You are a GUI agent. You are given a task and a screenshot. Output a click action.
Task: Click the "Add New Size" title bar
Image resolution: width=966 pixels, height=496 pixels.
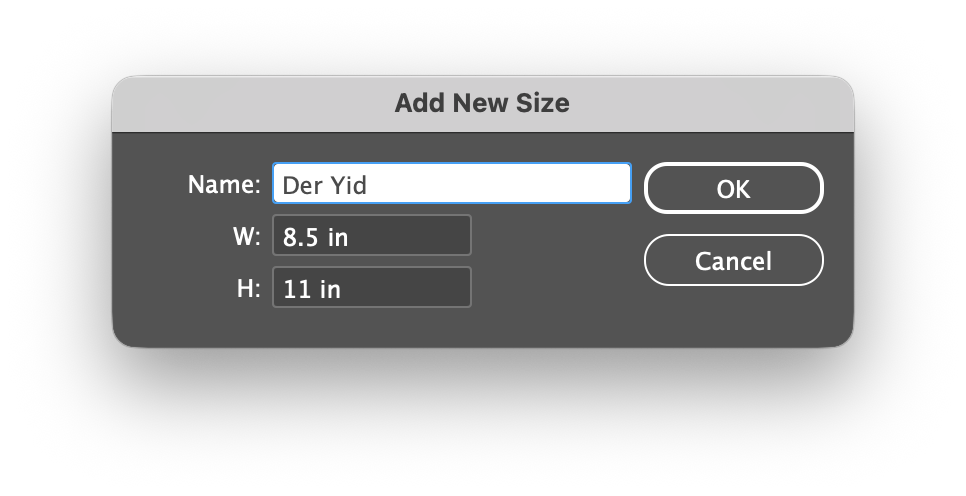point(482,103)
